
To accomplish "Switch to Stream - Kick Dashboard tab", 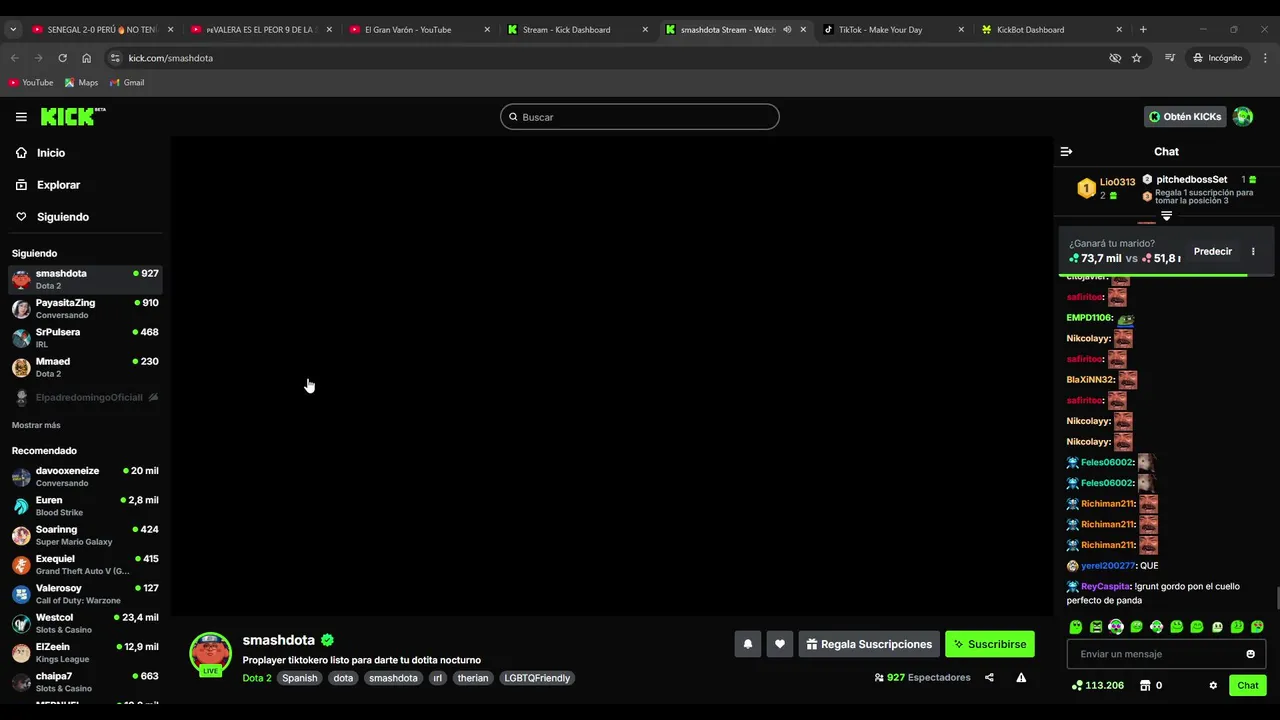I will tap(578, 30).
